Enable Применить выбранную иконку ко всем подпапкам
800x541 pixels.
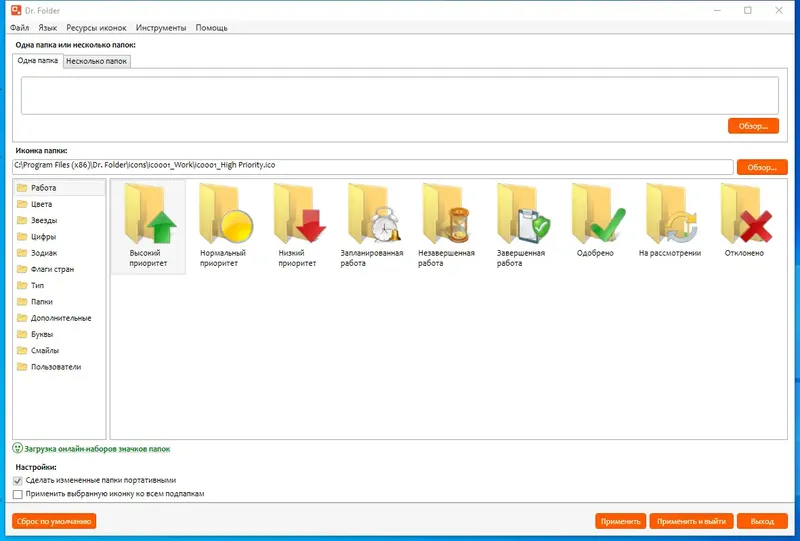tap(18, 494)
